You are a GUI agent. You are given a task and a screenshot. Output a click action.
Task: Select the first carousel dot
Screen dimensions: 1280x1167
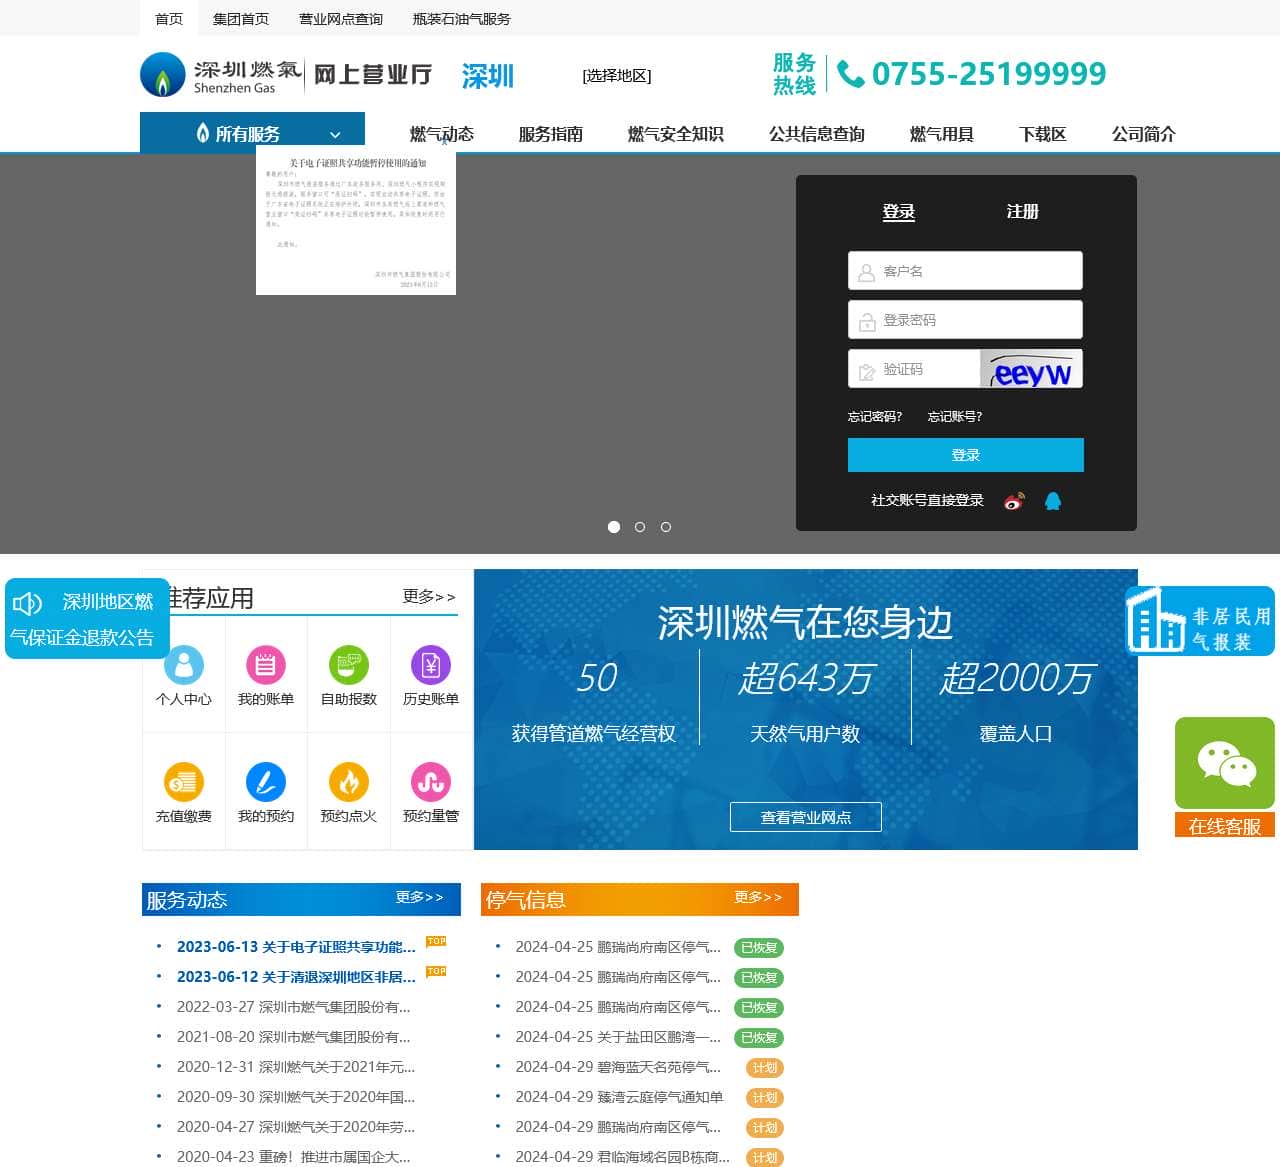(x=614, y=527)
